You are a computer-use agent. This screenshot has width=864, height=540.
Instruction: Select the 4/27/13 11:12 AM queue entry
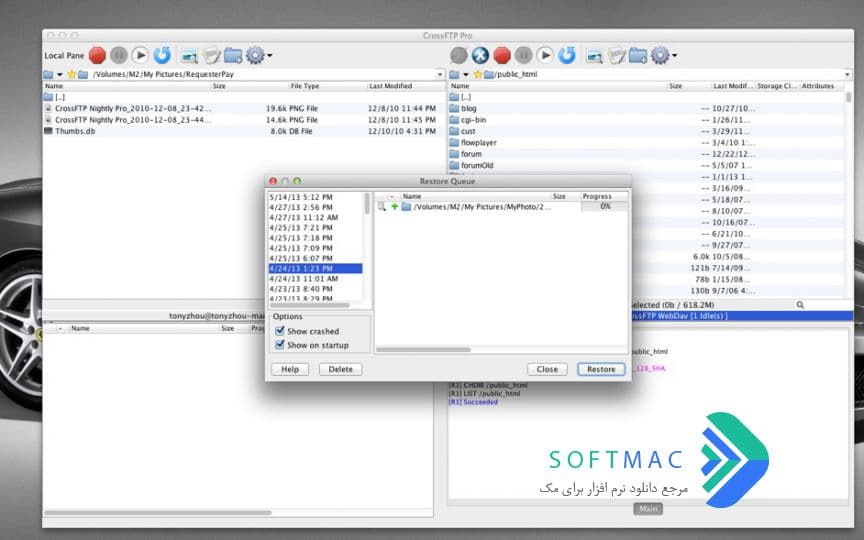coord(315,217)
